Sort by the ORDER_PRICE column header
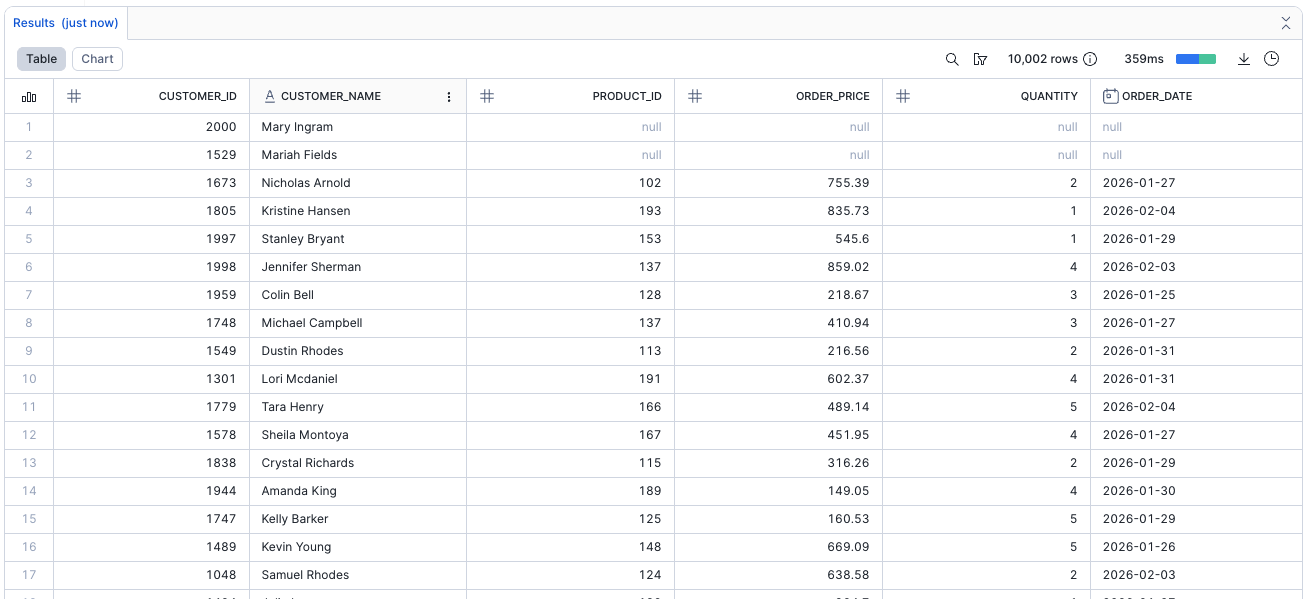This screenshot has height=599, width=1308. point(832,97)
